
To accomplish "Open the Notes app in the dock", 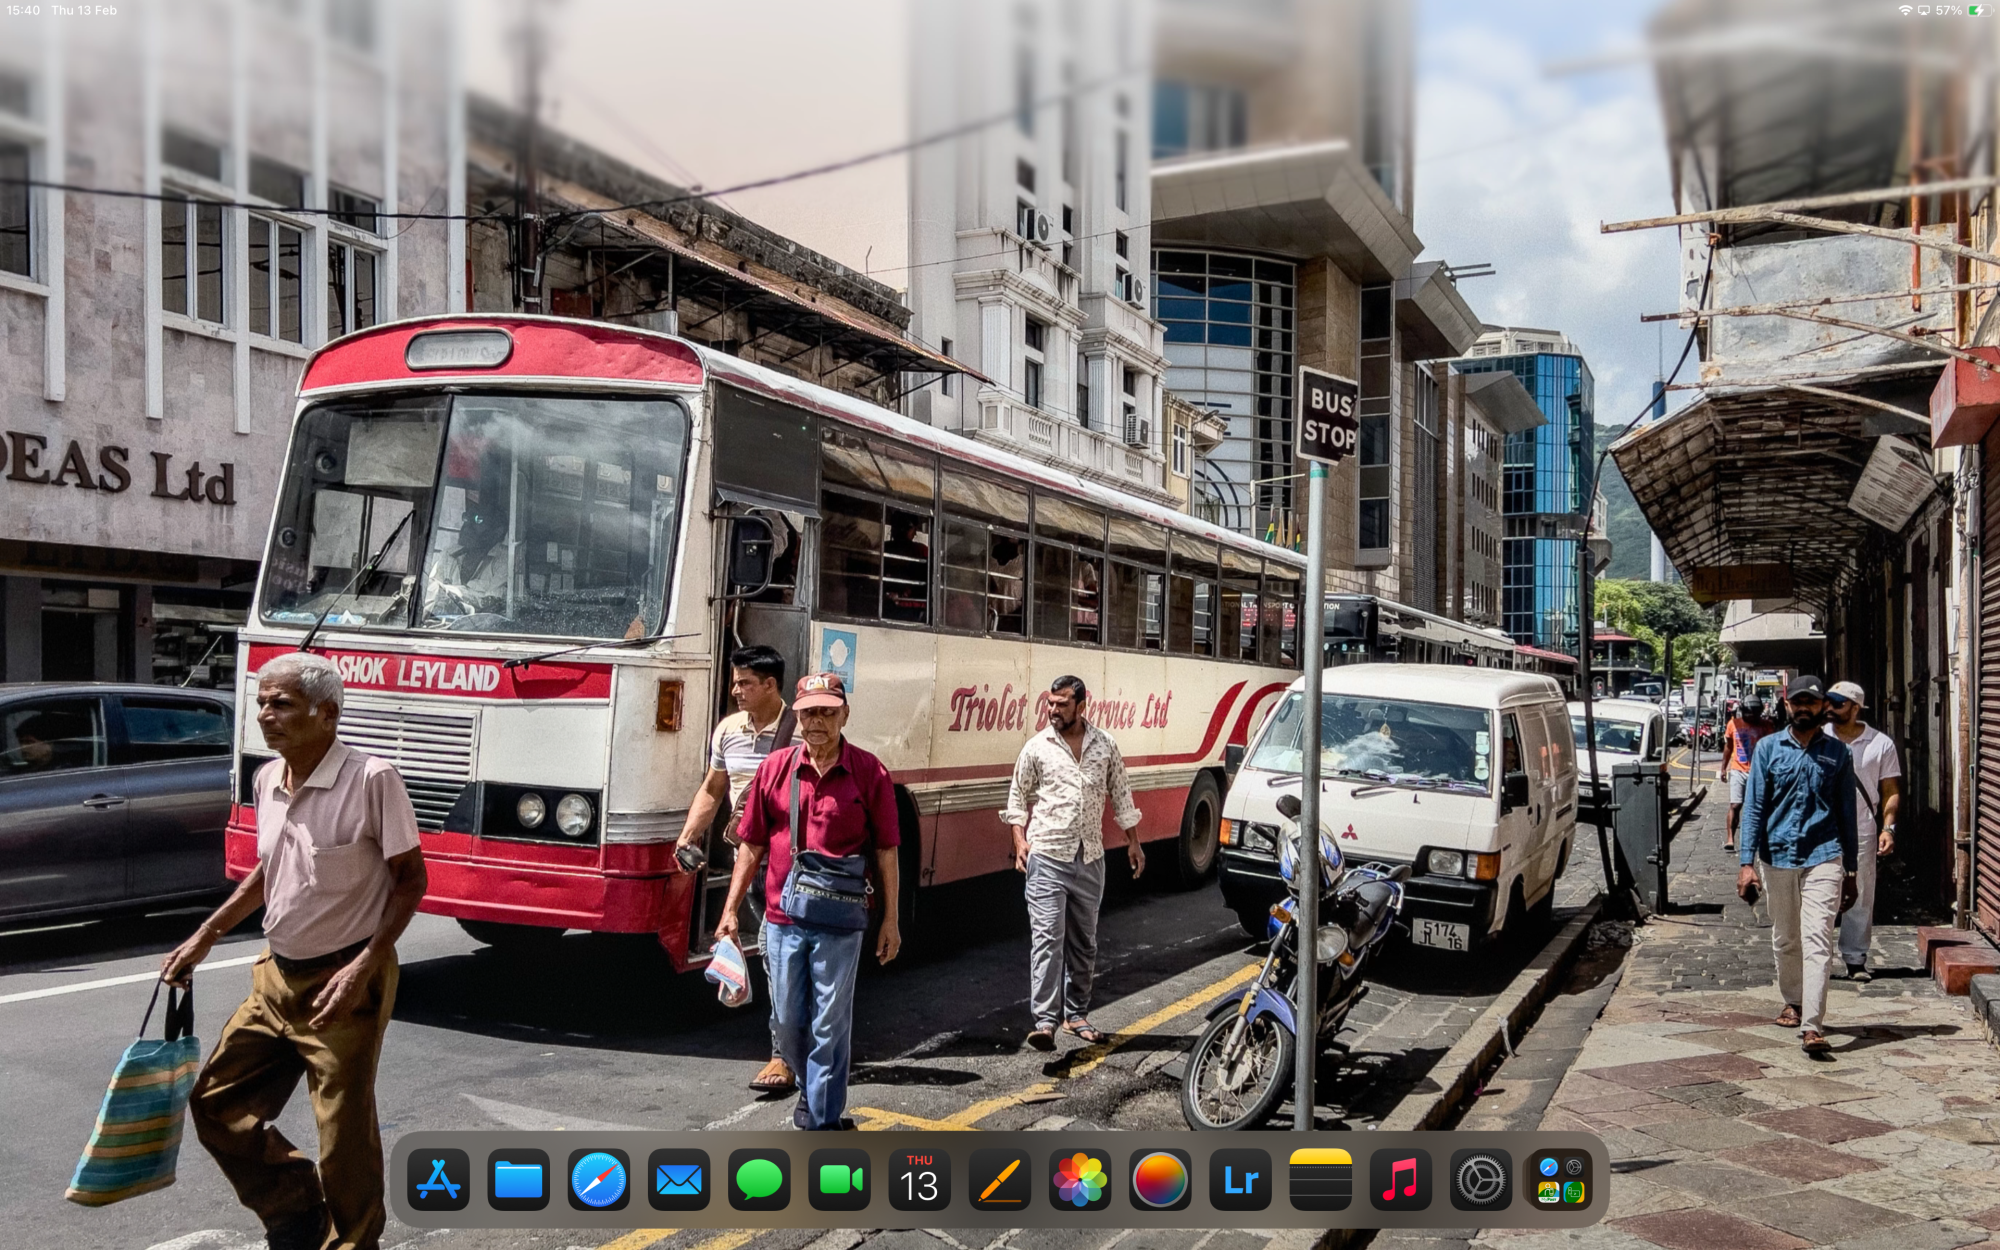I will pyautogui.click(x=1320, y=1180).
